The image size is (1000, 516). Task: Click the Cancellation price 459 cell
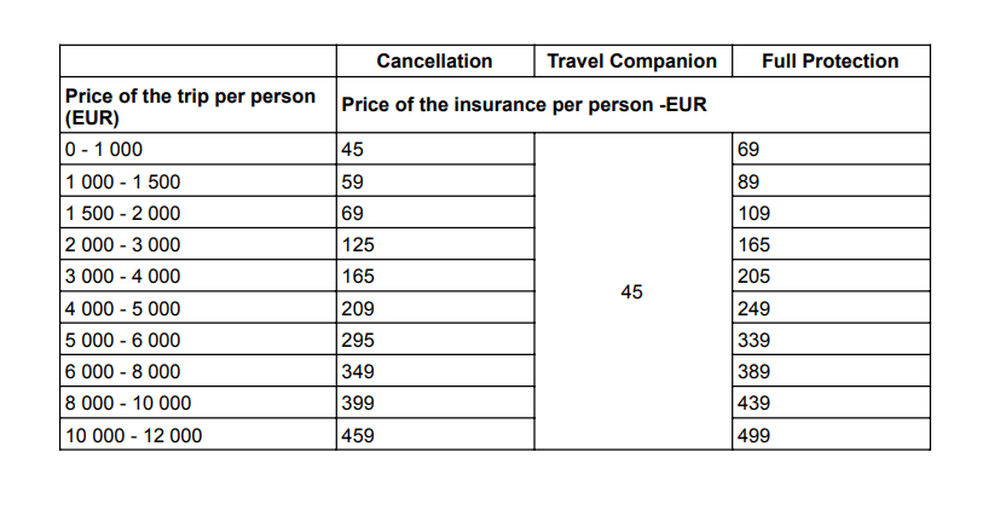pyautogui.click(x=358, y=436)
